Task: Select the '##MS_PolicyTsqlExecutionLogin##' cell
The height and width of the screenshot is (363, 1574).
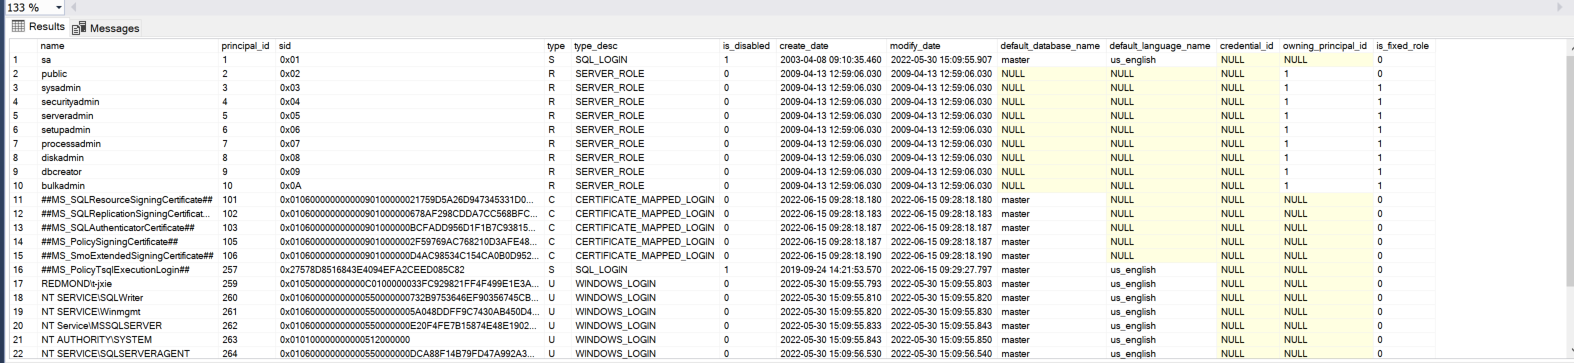Action: click(x=128, y=270)
